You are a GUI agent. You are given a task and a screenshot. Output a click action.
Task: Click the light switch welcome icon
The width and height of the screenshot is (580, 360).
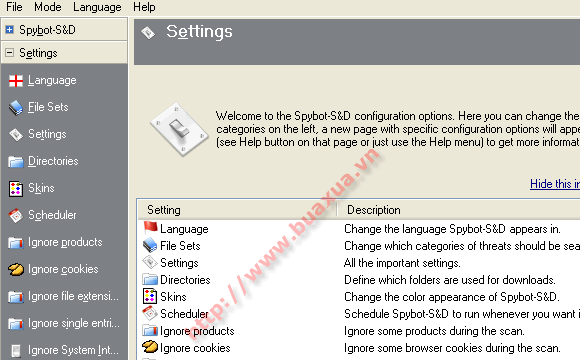coord(179,129)
